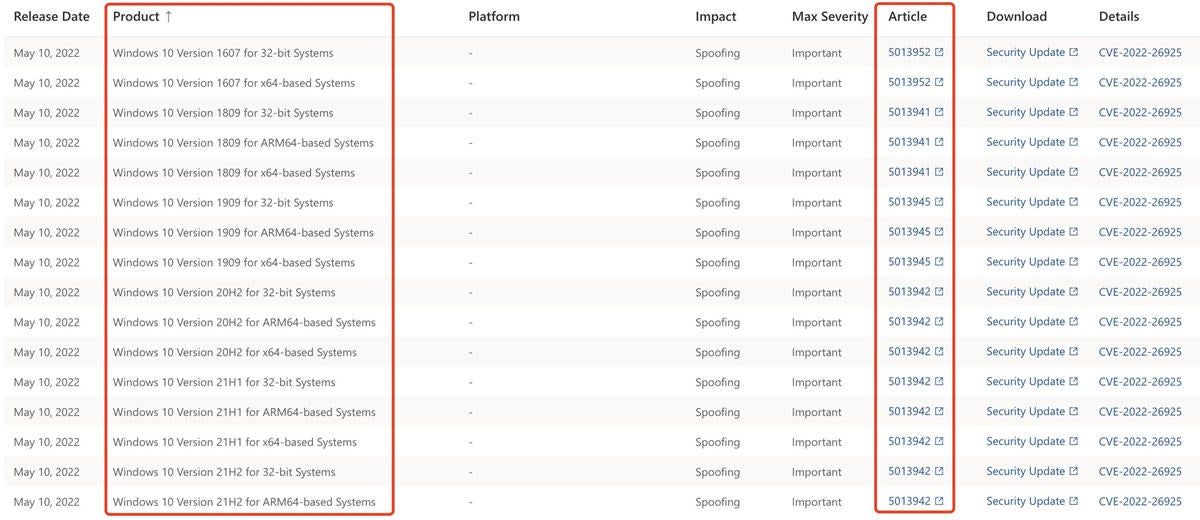The width and height of the screenshot is (1200, 520).
Task: Click 'Windows 10 Version 21H1 for ARM64-based Systems' text
Action: 244,413
